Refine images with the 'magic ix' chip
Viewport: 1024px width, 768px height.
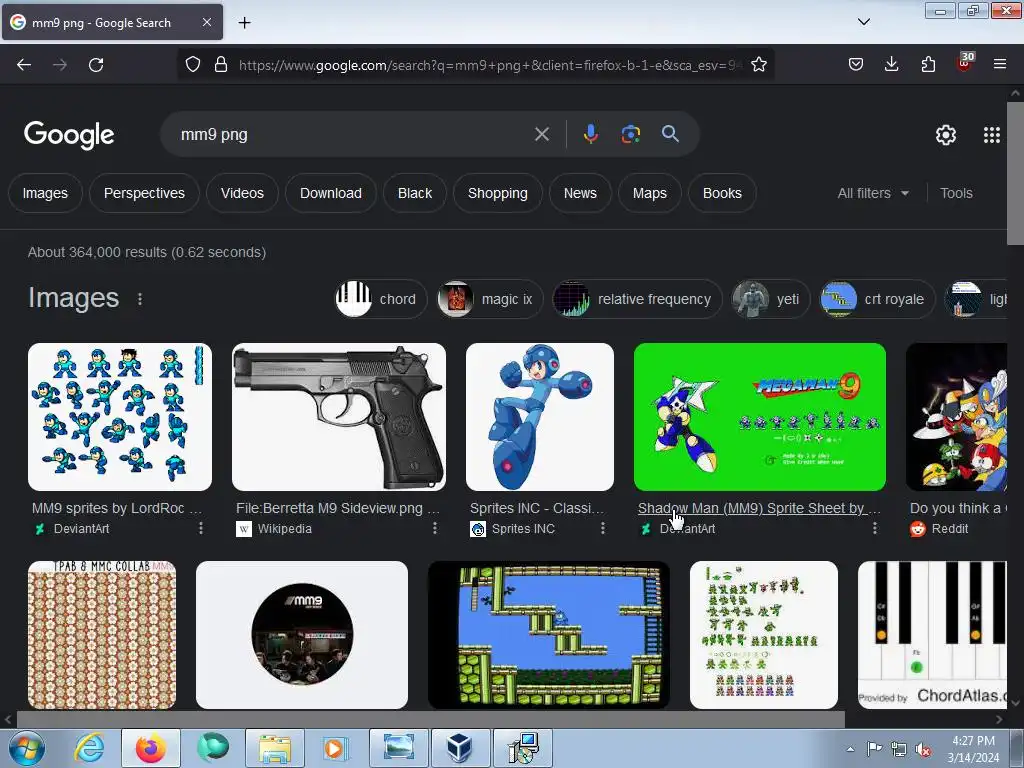tap(490, 299)
